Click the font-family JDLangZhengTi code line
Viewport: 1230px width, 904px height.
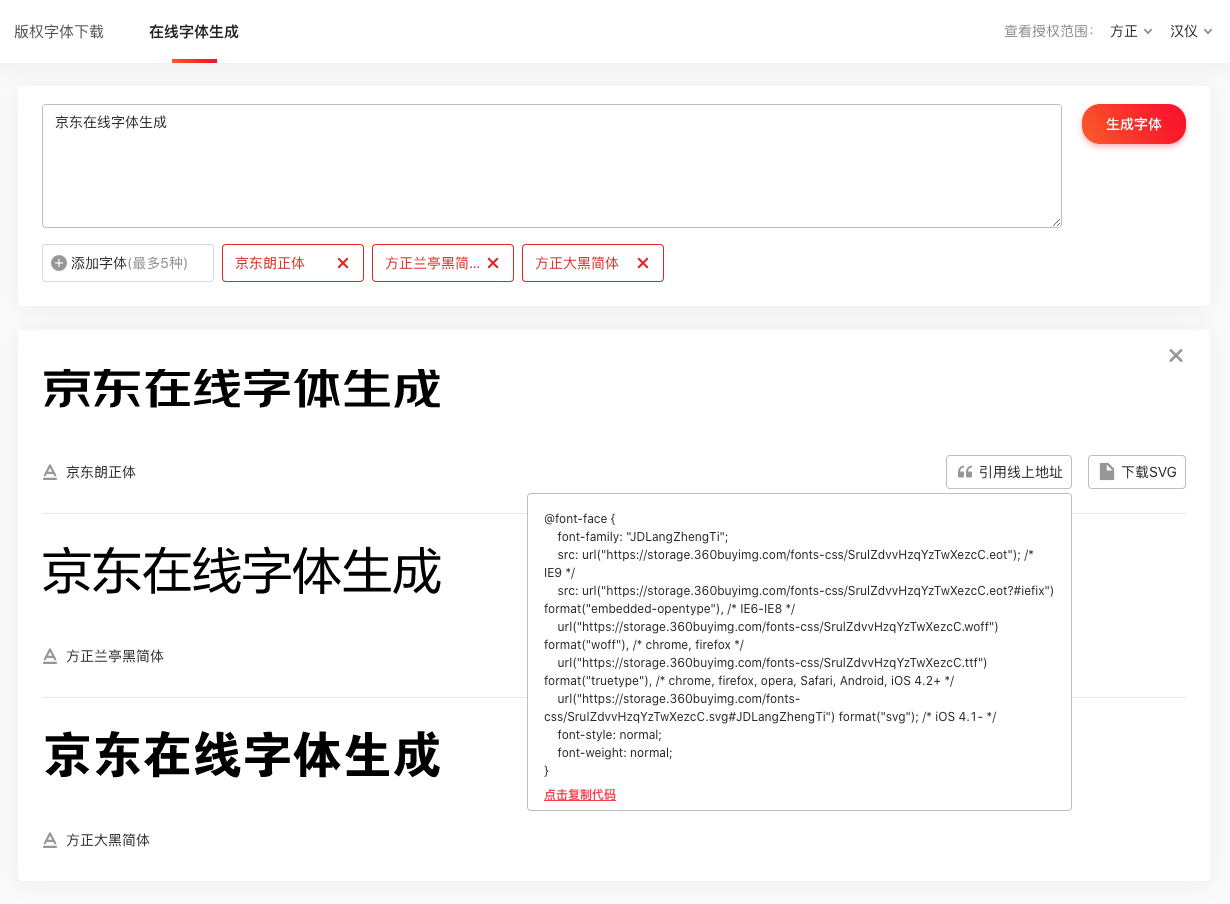click(x=643, y=536)
